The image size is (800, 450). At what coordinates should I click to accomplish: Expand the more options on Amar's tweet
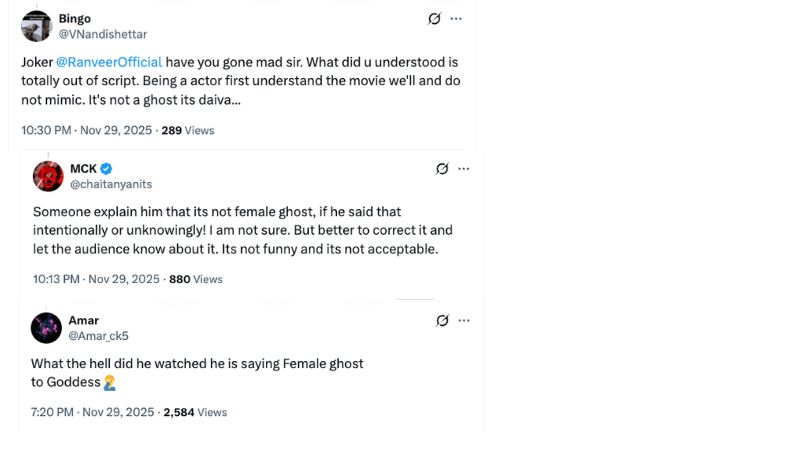464,320
